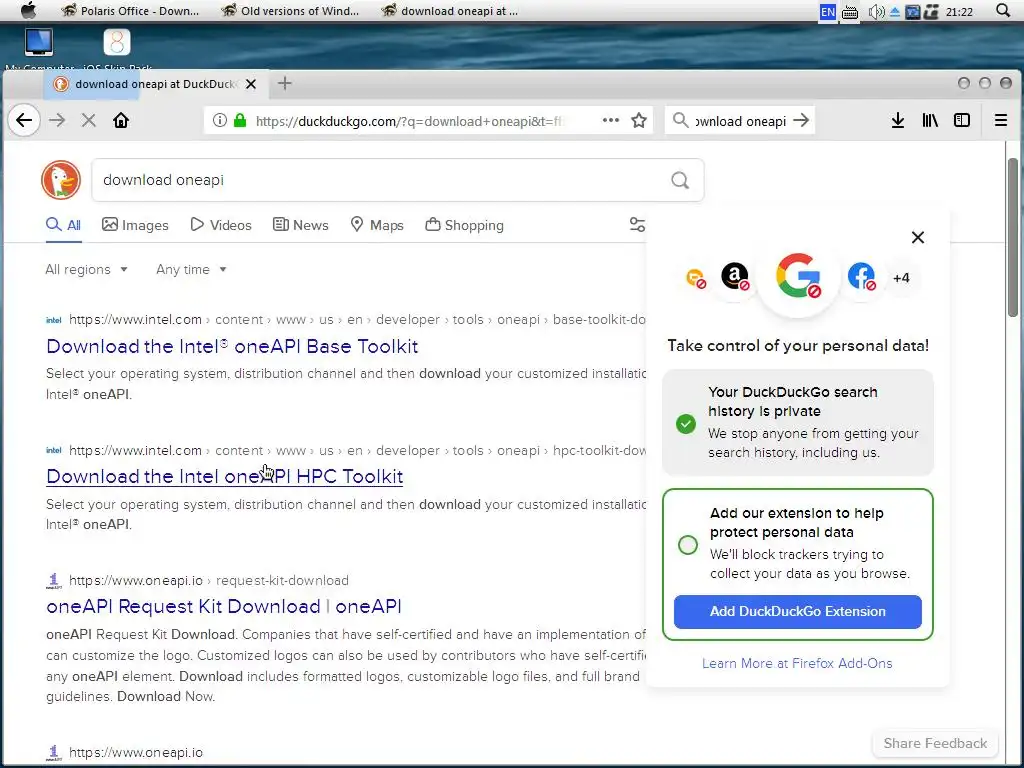The width and height of the screenshot is (1024, 768).
Task: Select the All results tab
Action: click(x=63, y=225)
